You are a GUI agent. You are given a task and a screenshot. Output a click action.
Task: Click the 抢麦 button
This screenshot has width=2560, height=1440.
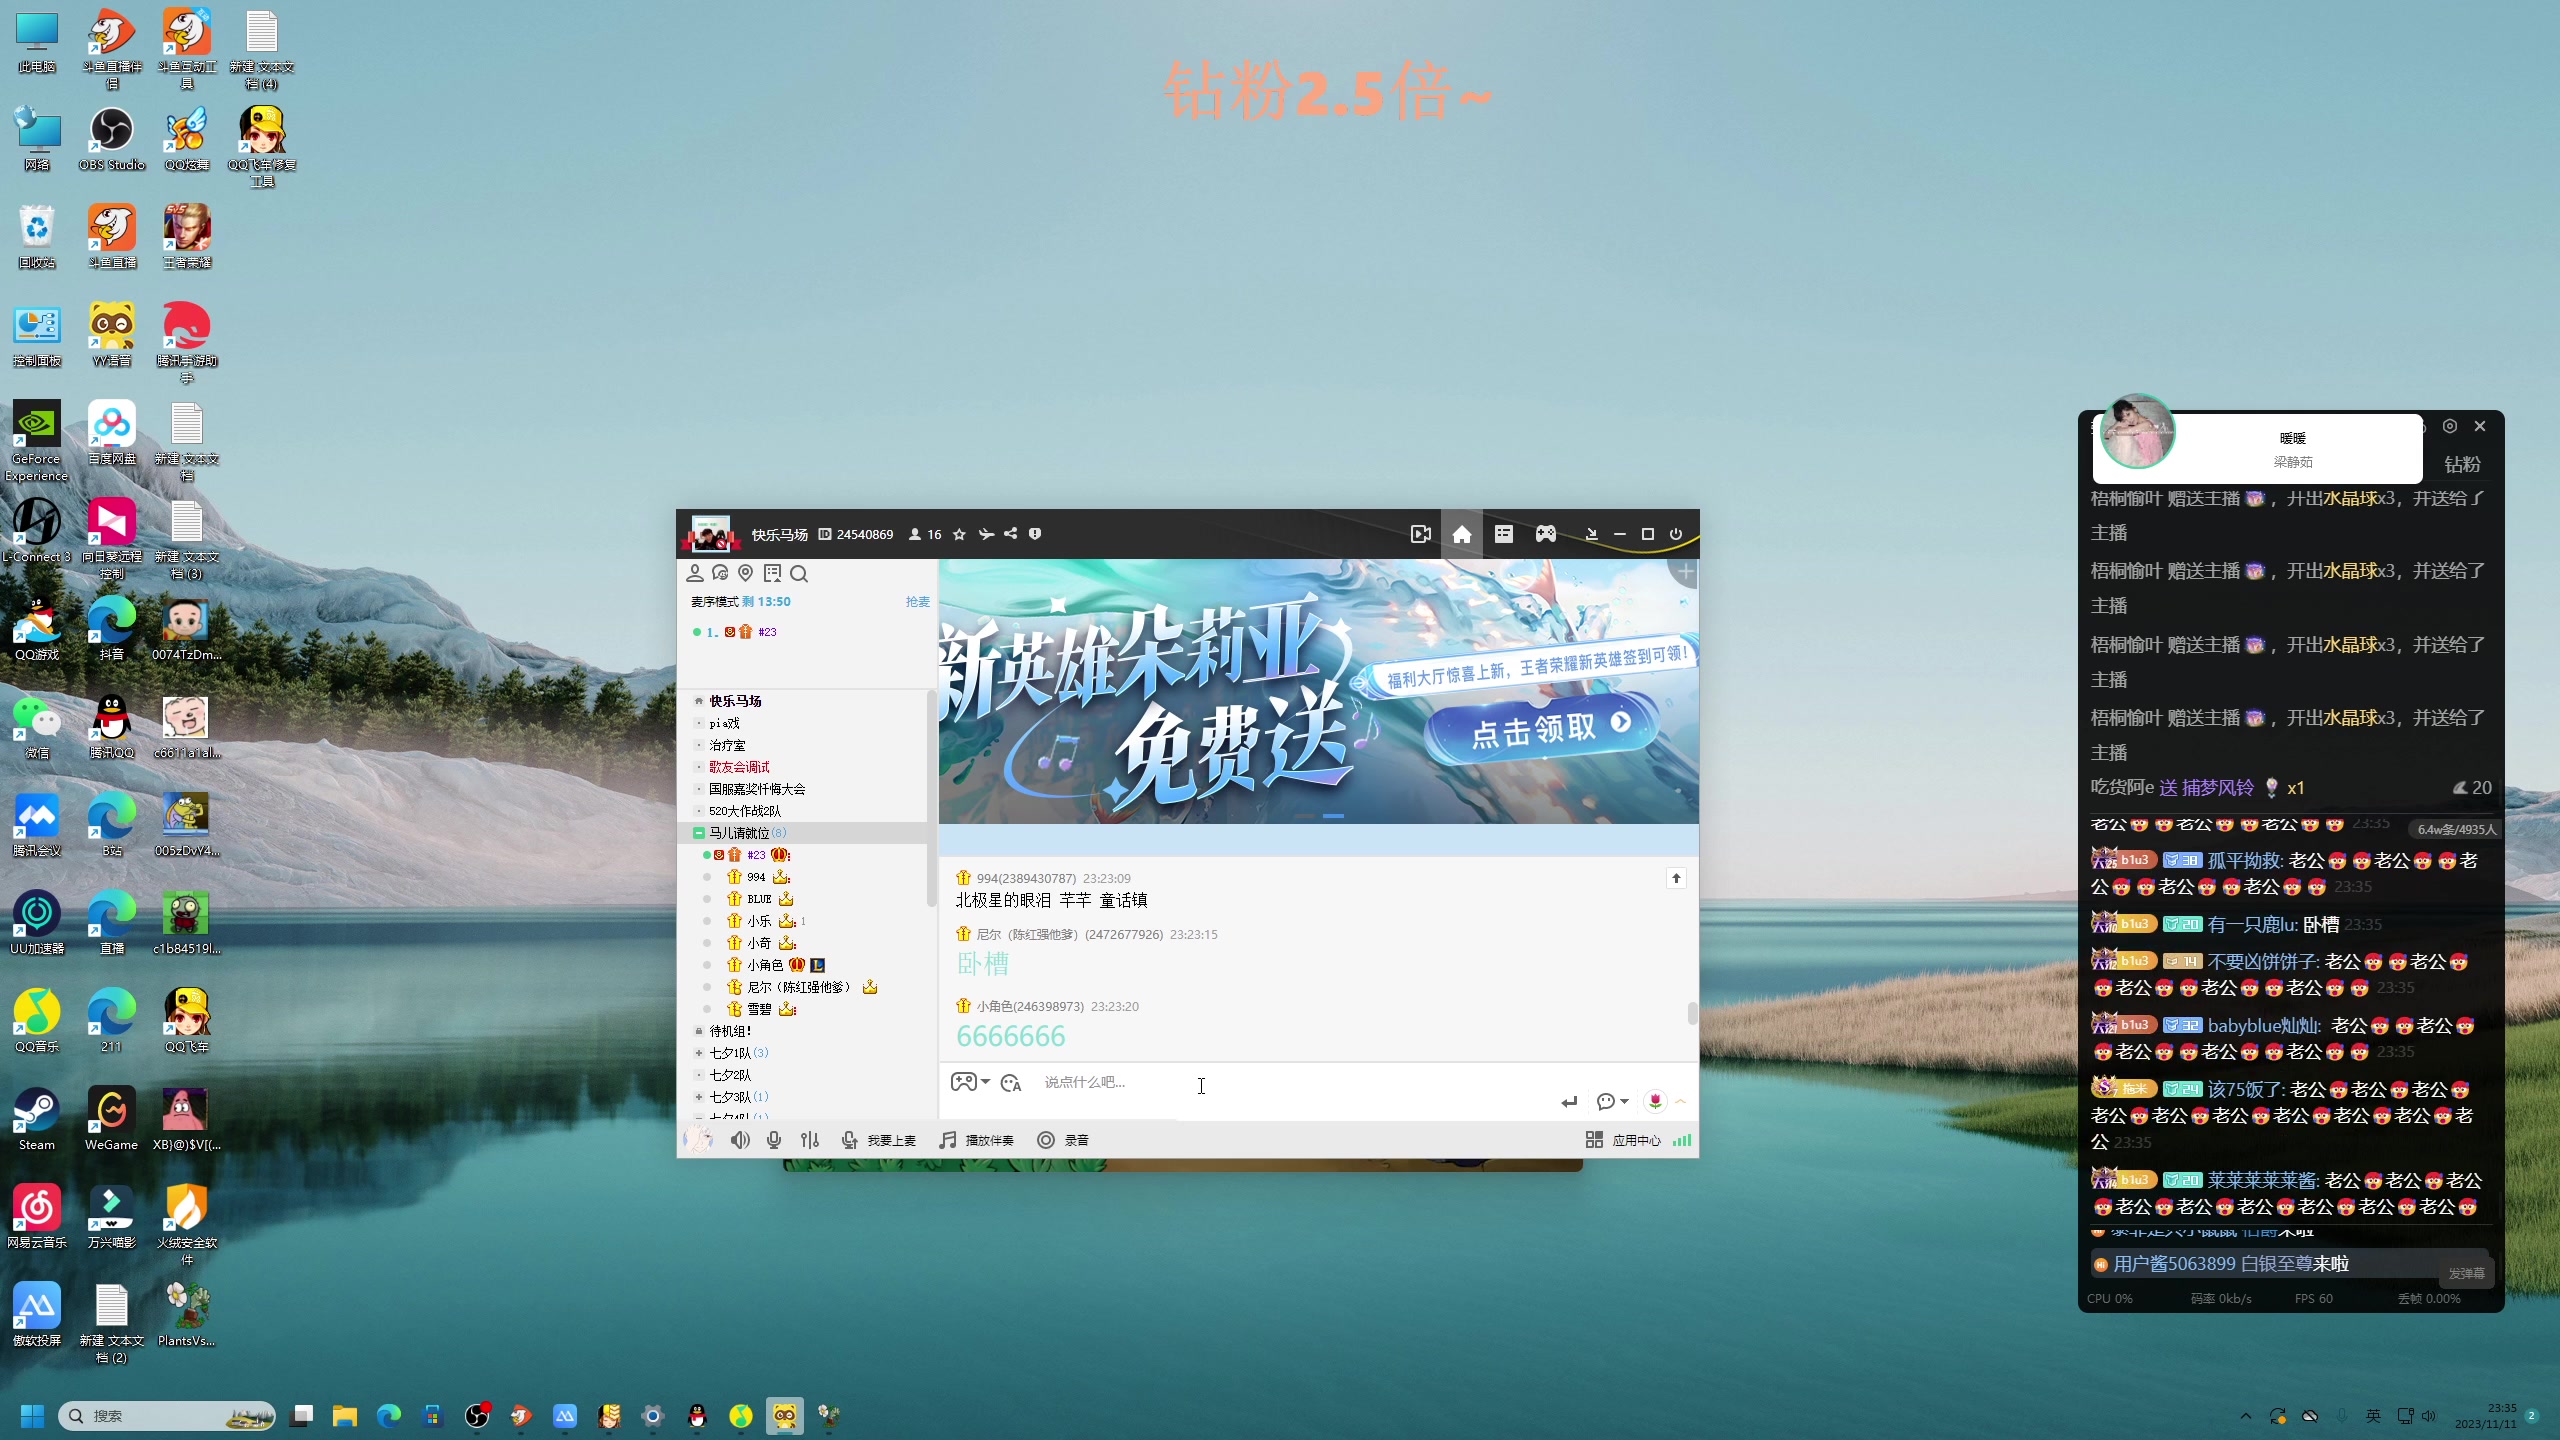click(x=915, y=601)
